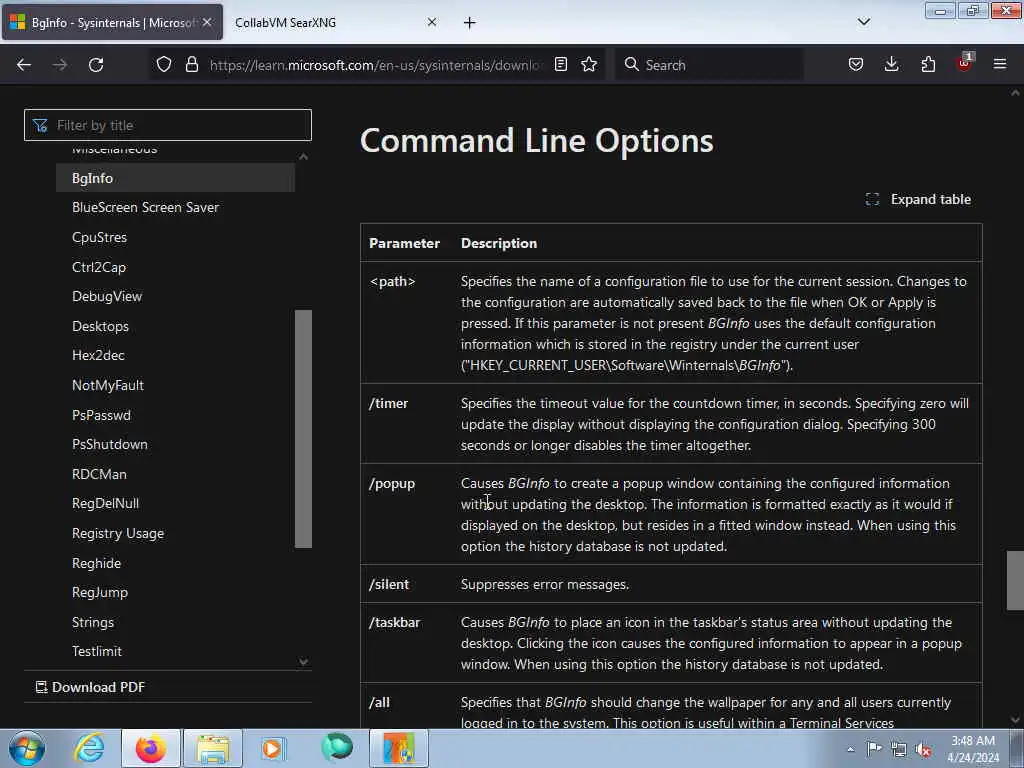Screen dimensions: 1024x768
Task: Close the CollabVM SearXNG tab
Action: point(432,22)
